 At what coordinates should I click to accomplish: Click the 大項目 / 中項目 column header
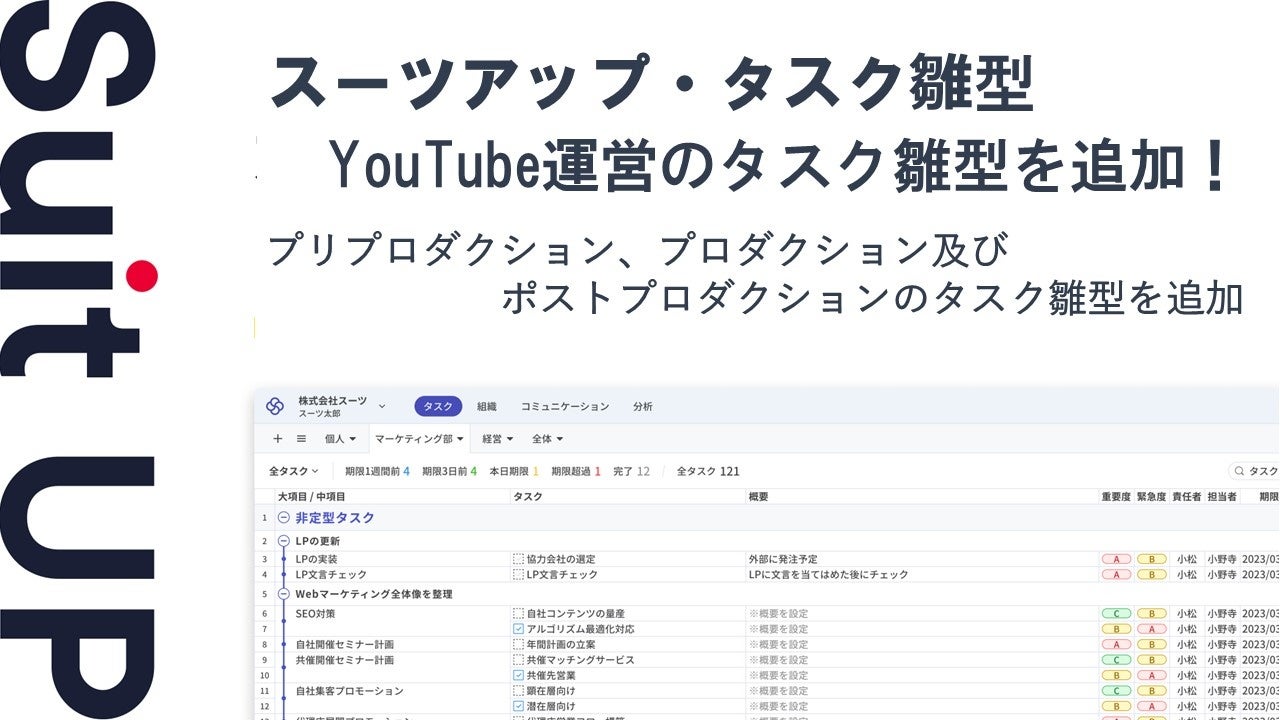click(x=312, y=497)
